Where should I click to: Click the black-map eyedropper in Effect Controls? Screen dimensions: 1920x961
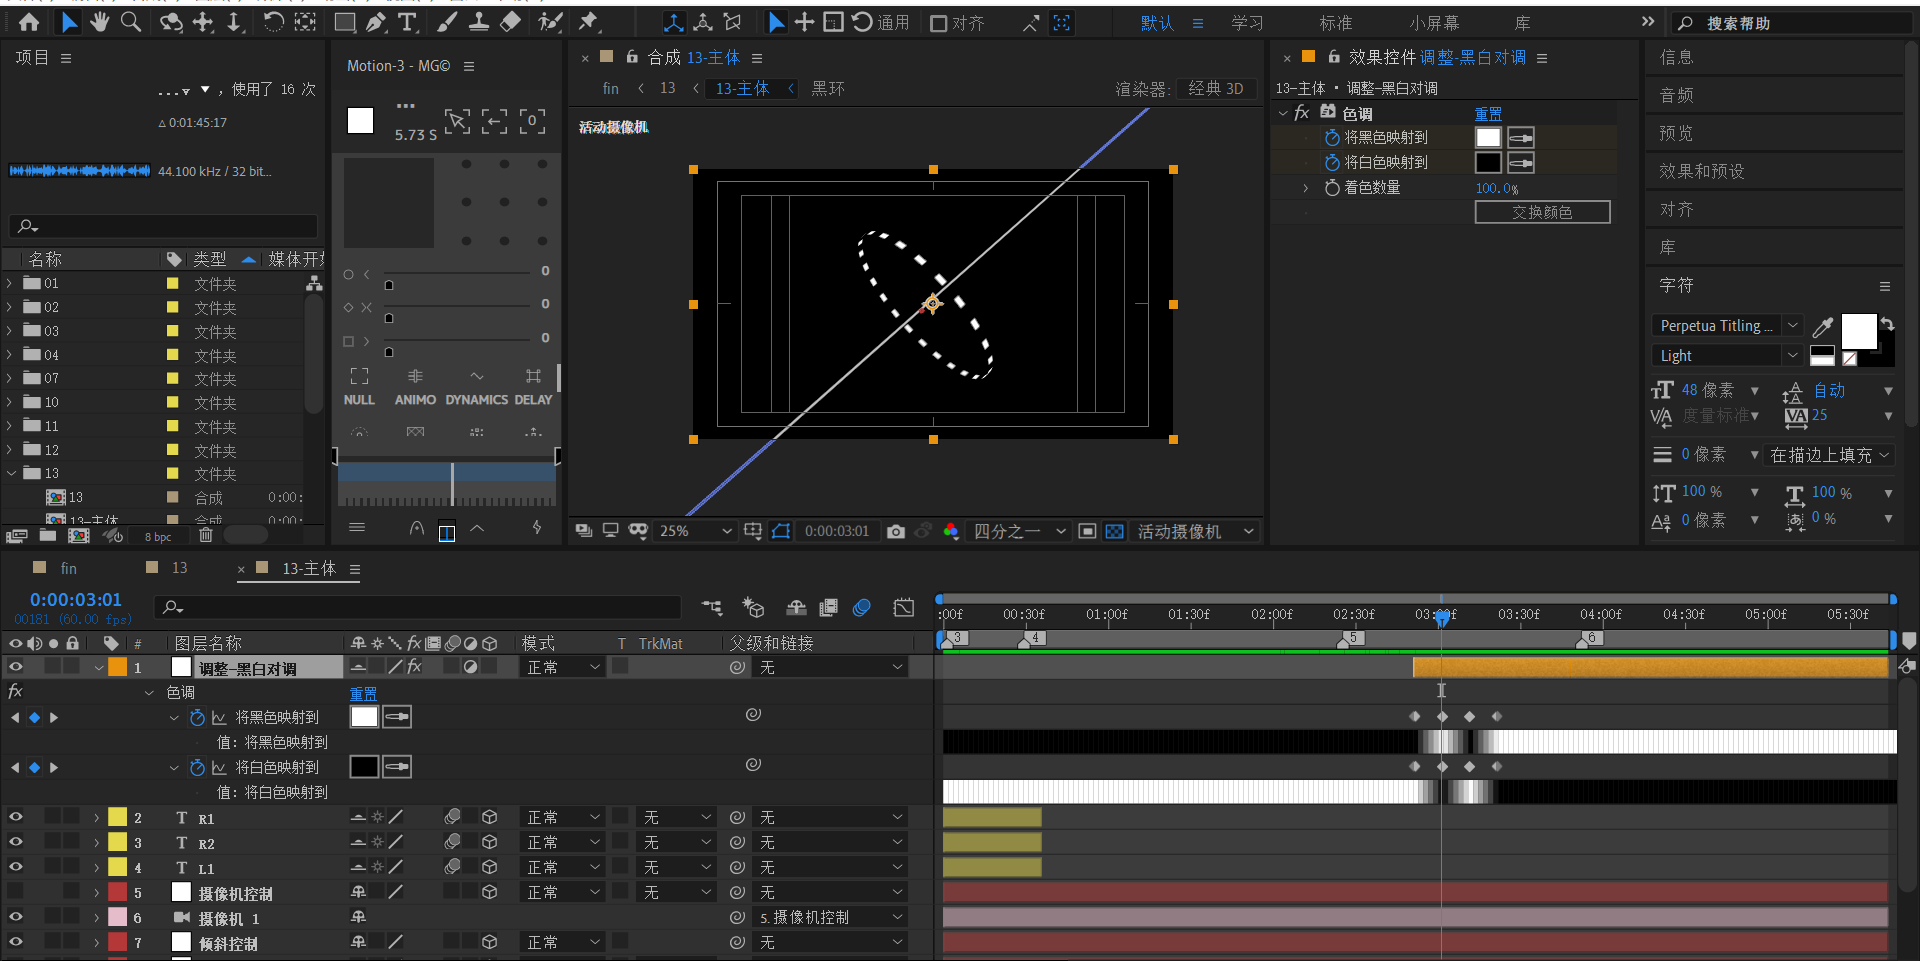click(1521, 138)
